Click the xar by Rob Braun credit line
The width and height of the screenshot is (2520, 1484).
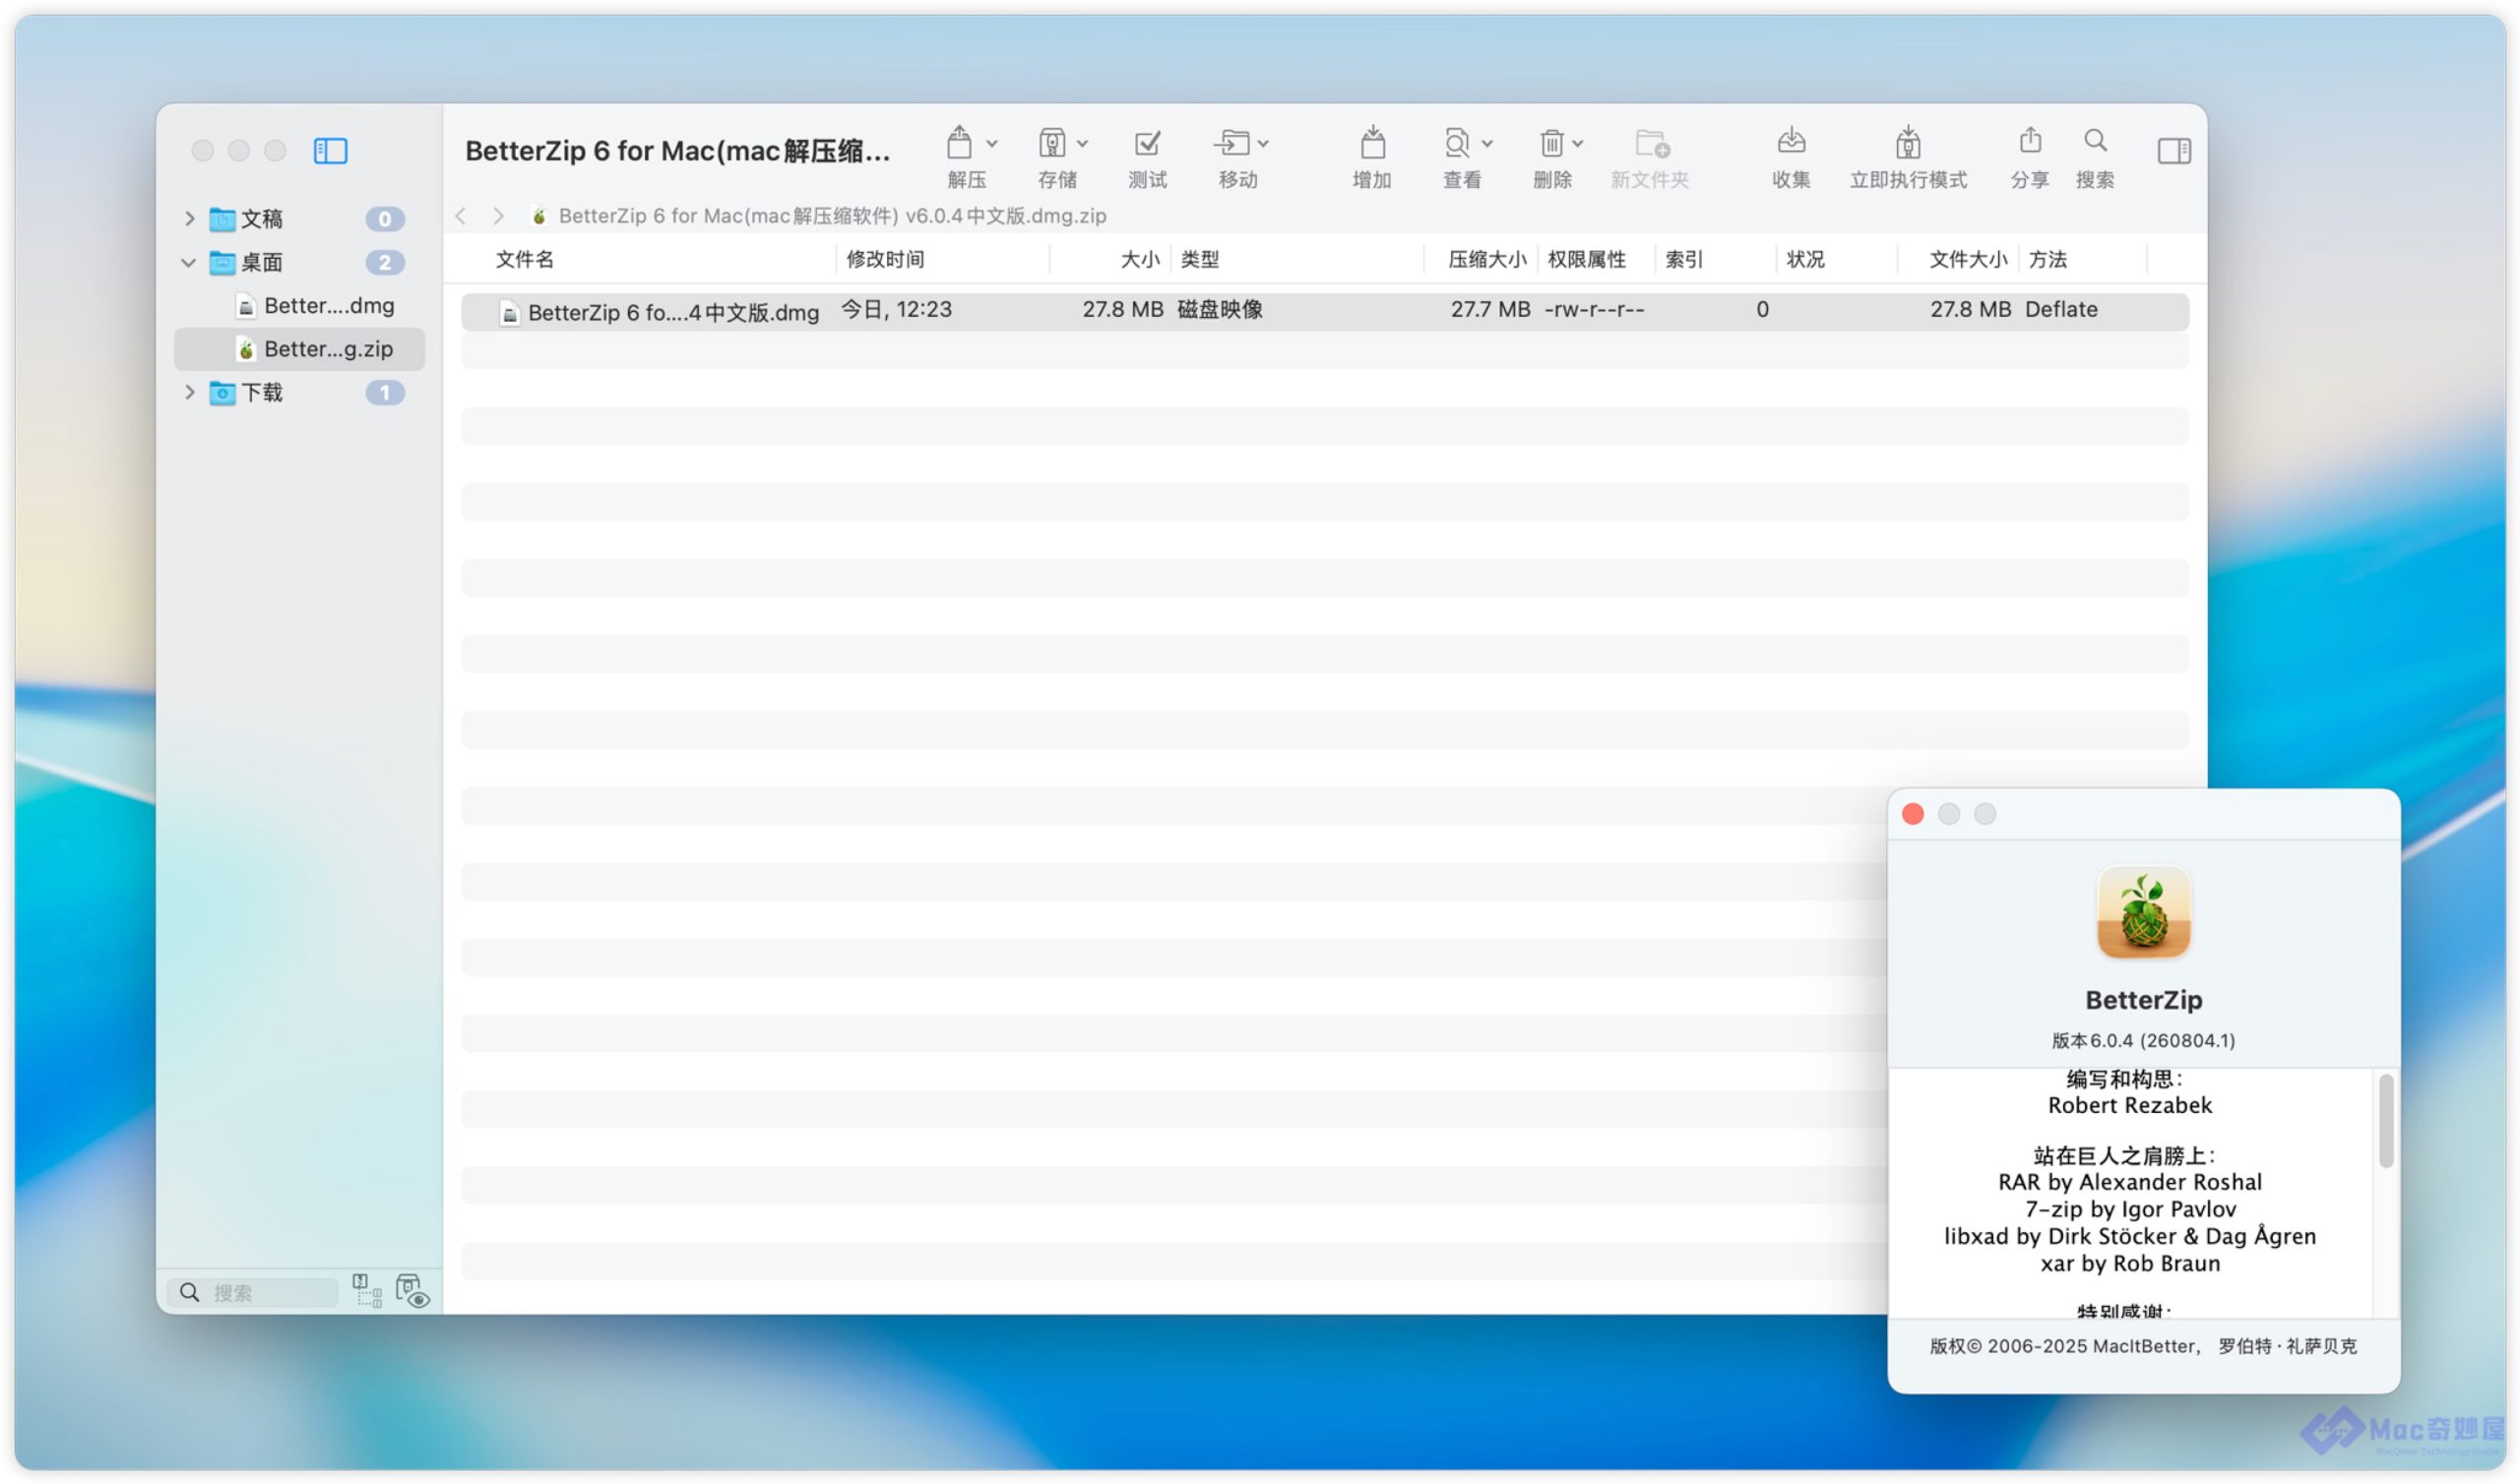(x=2130, y=1263)
